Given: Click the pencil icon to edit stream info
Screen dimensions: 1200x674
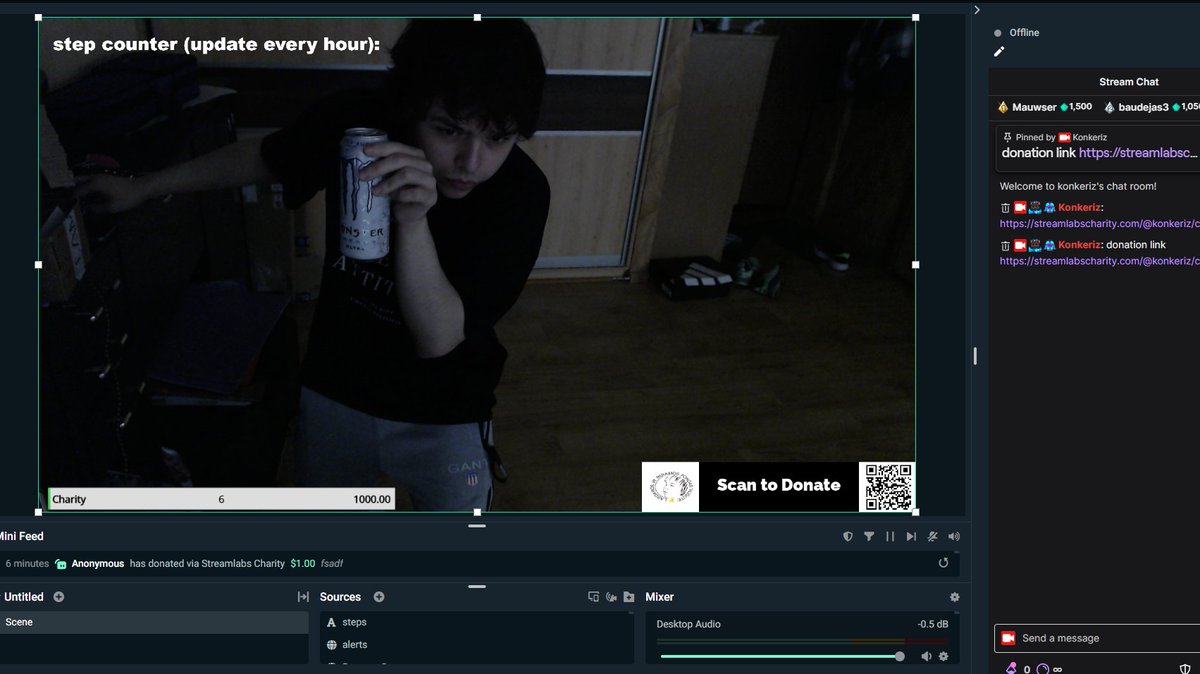Looking at the screenshot, I should (x=998, y=51).
